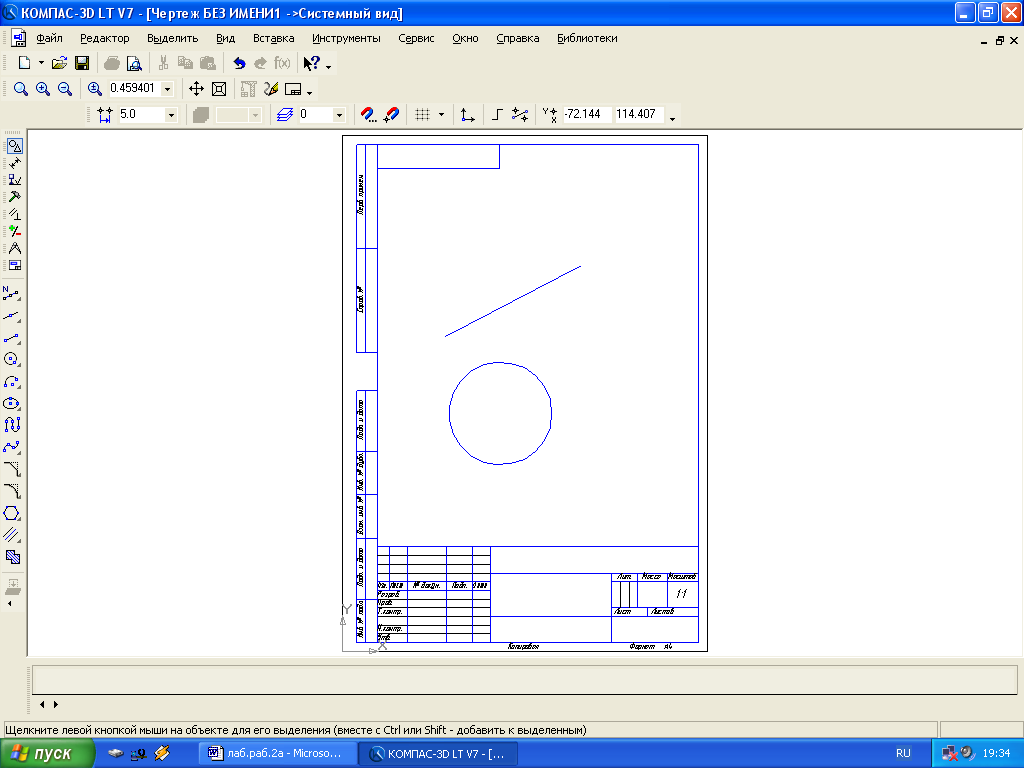Toggle the parametric mode icon
This screenshot has height=768, width=1024.
520,115
